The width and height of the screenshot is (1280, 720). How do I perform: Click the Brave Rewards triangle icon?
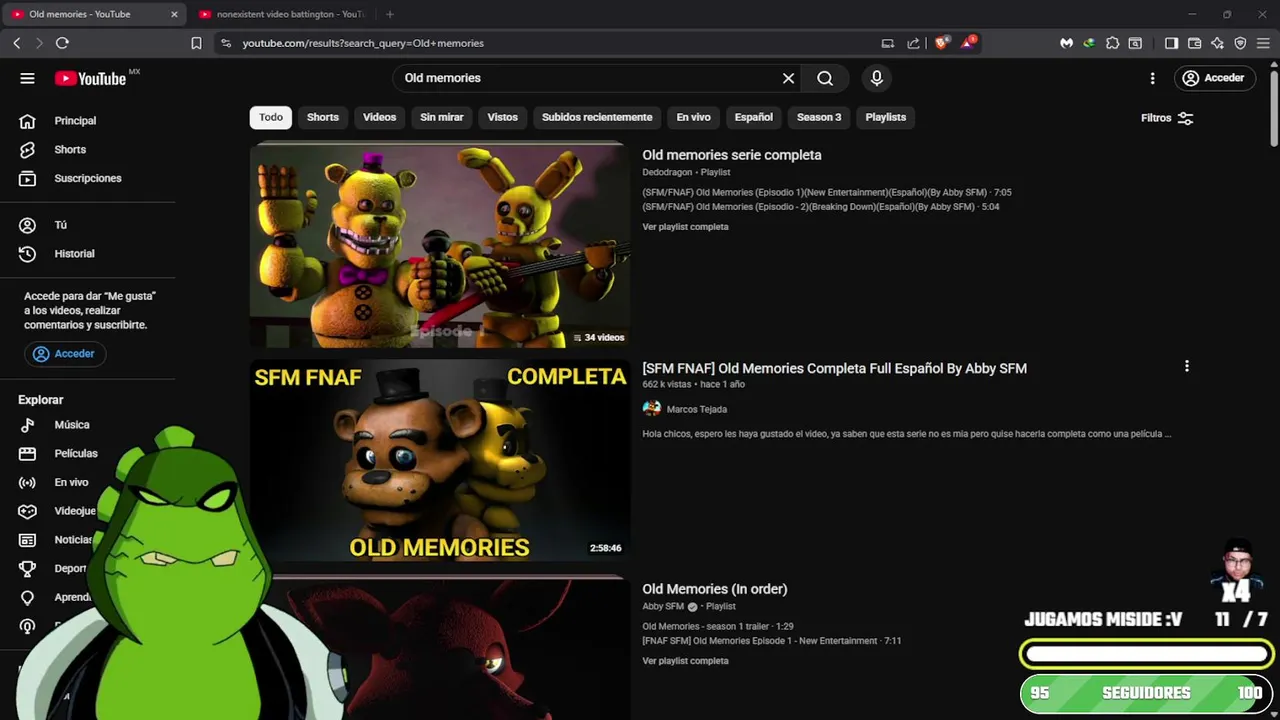(968, 43)
